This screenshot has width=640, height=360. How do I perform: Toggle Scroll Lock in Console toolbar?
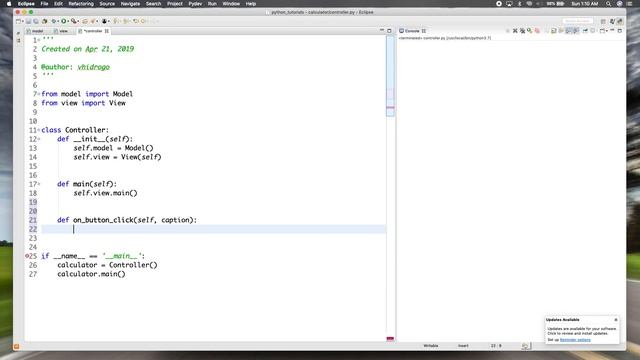(561, 31)
